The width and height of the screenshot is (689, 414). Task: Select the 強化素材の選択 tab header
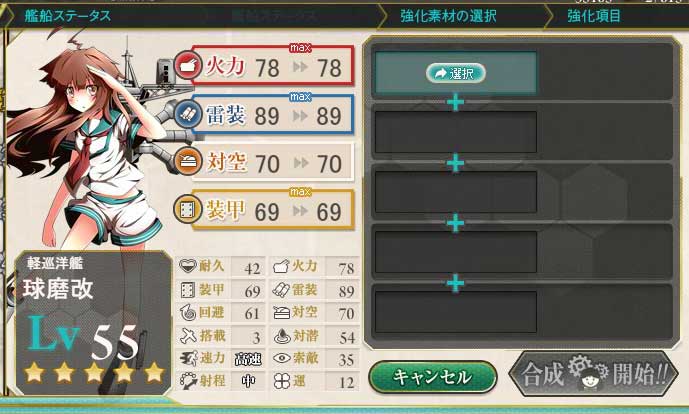[x=448, y=16]
